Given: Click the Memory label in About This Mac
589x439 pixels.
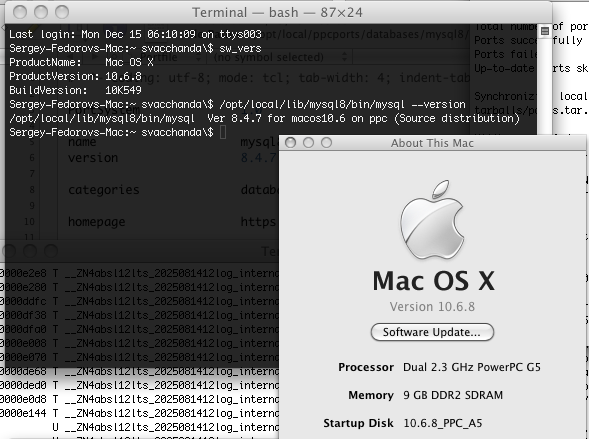Looking at the screenshot, I should (371, 395).
